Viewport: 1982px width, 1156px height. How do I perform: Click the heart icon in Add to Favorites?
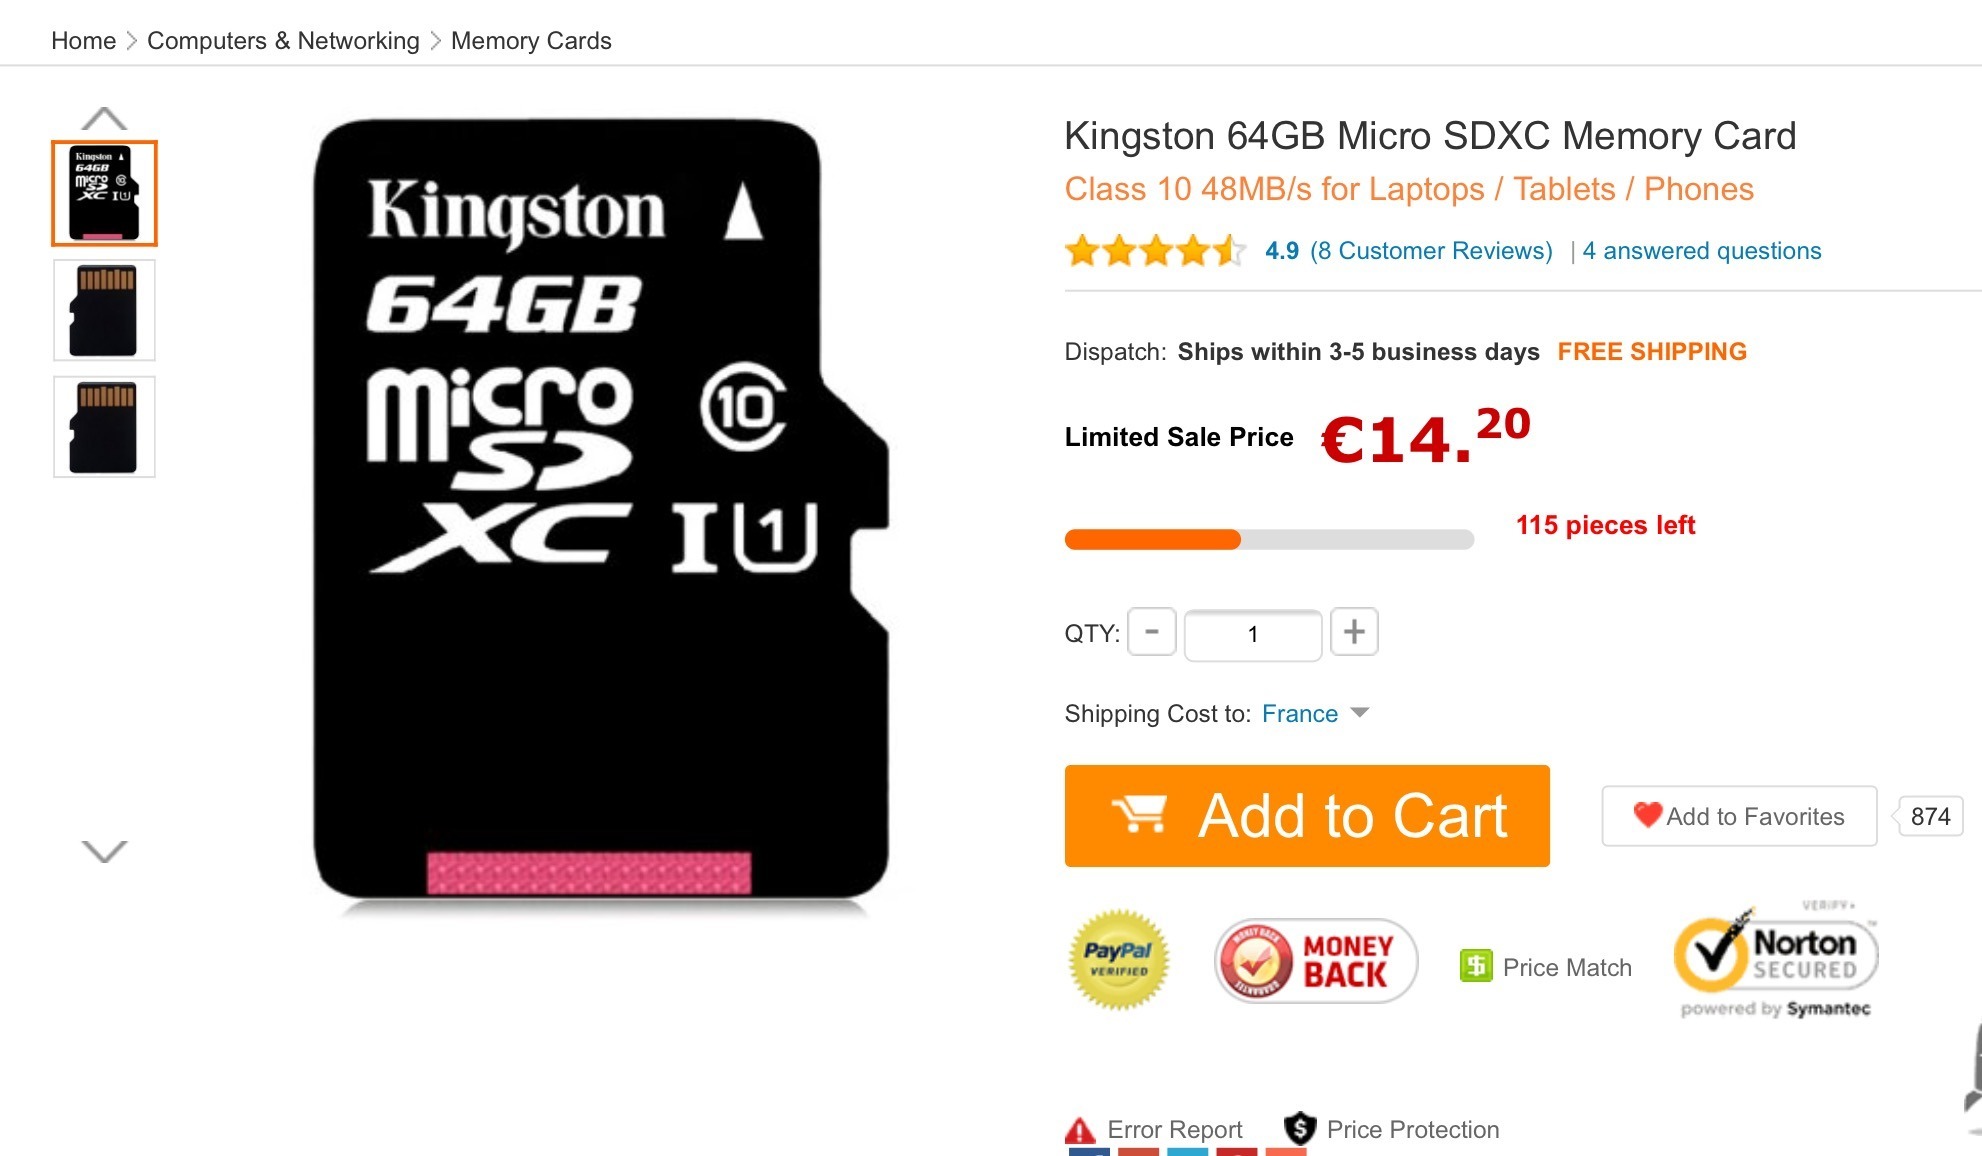(1647, 815)
